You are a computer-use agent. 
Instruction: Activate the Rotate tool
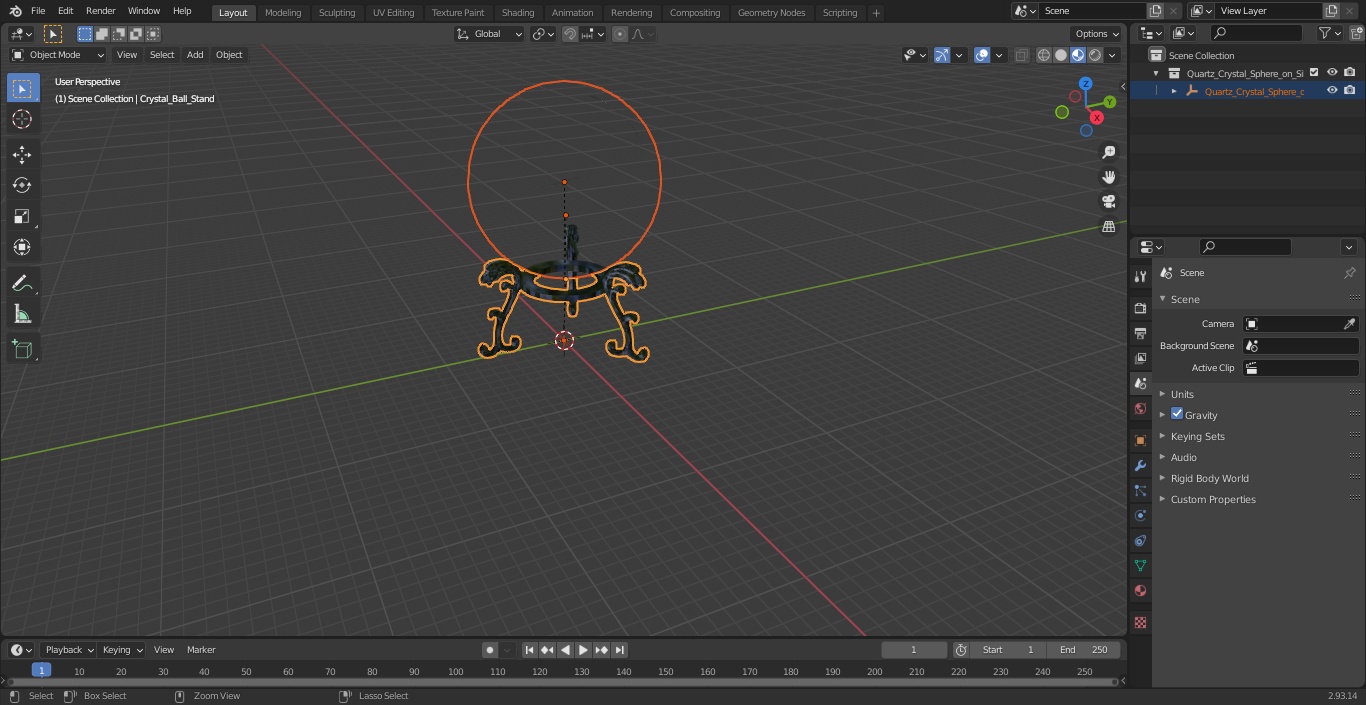coord(22,185)
